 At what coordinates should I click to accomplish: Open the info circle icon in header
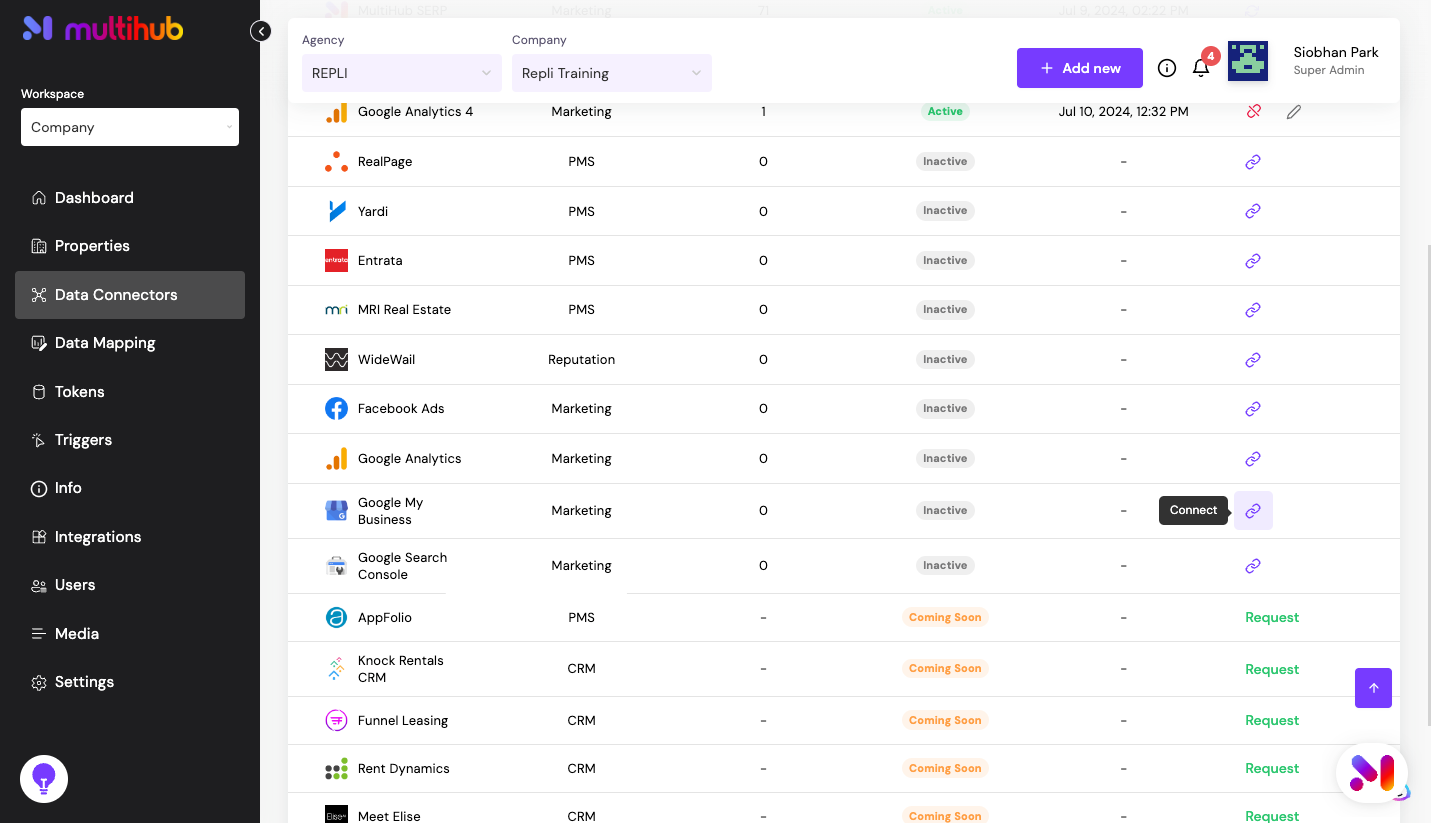coord(1167,68)
